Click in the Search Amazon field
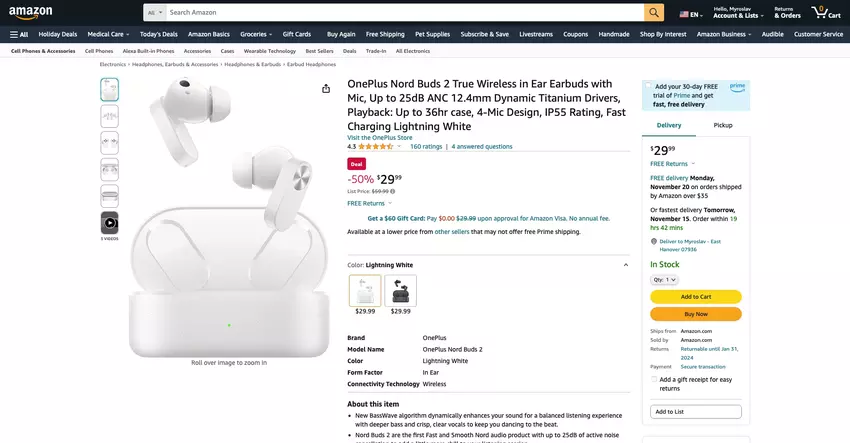Screen dimensions: 850x443 [404, 12]
